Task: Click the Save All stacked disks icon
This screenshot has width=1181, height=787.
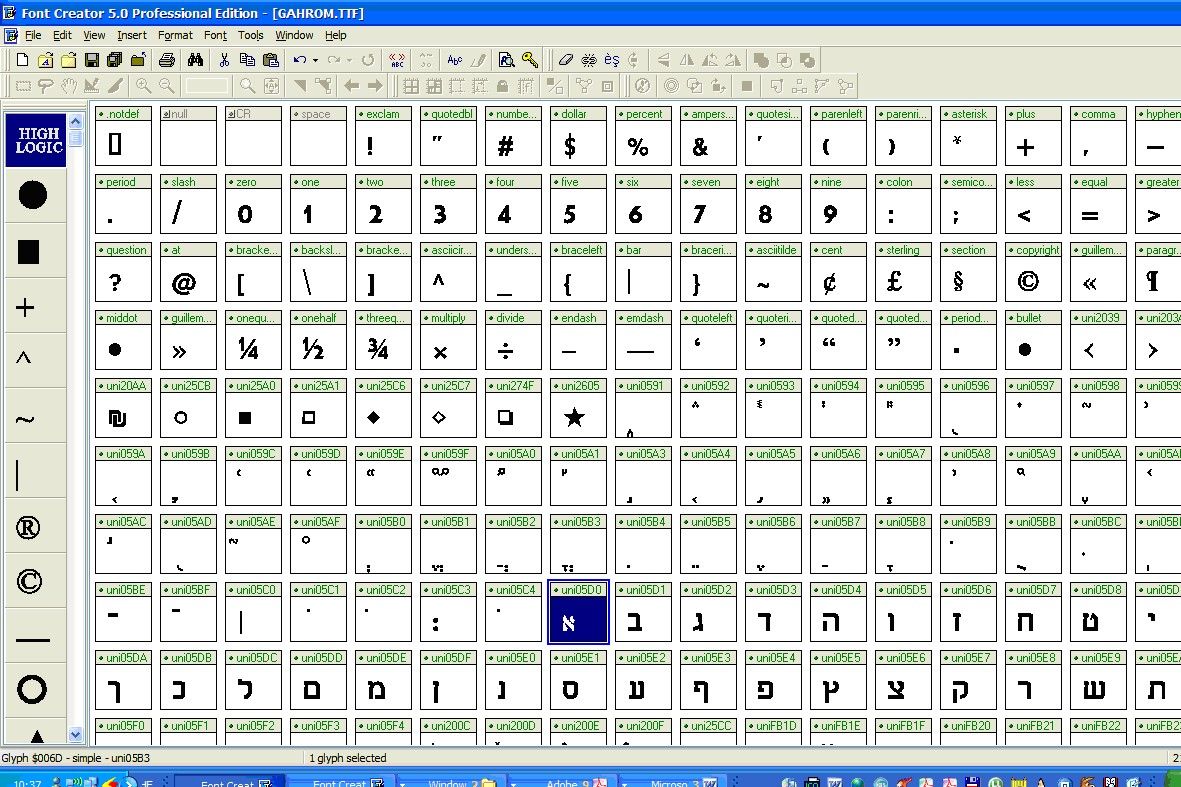Action: (114, 60)
